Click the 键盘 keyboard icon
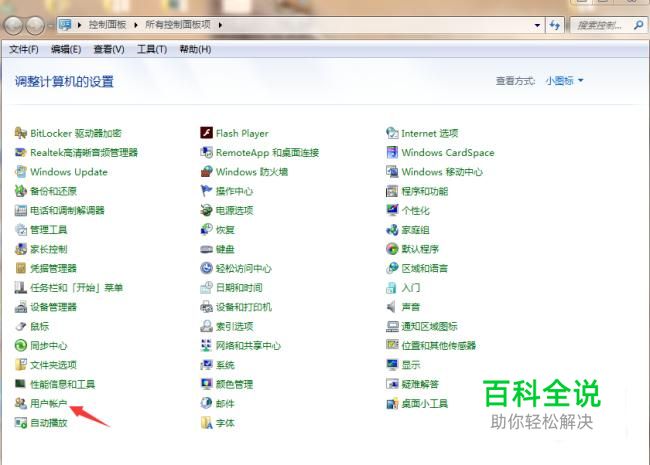The width and height of the screenshot is (650, 465). click(206, 249)
